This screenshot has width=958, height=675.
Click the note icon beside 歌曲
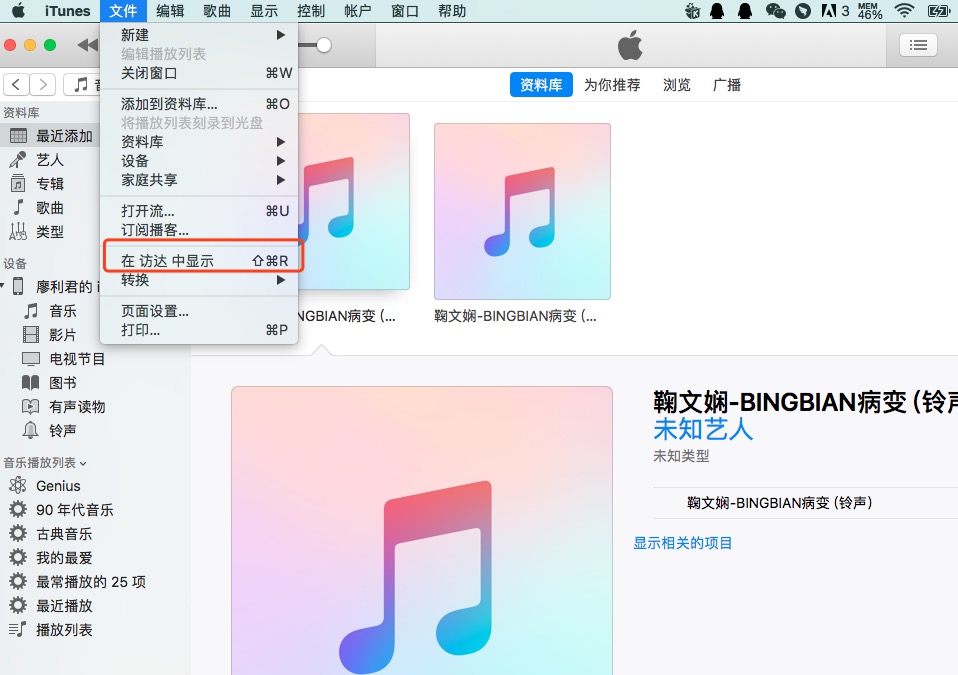click(18, 207)
